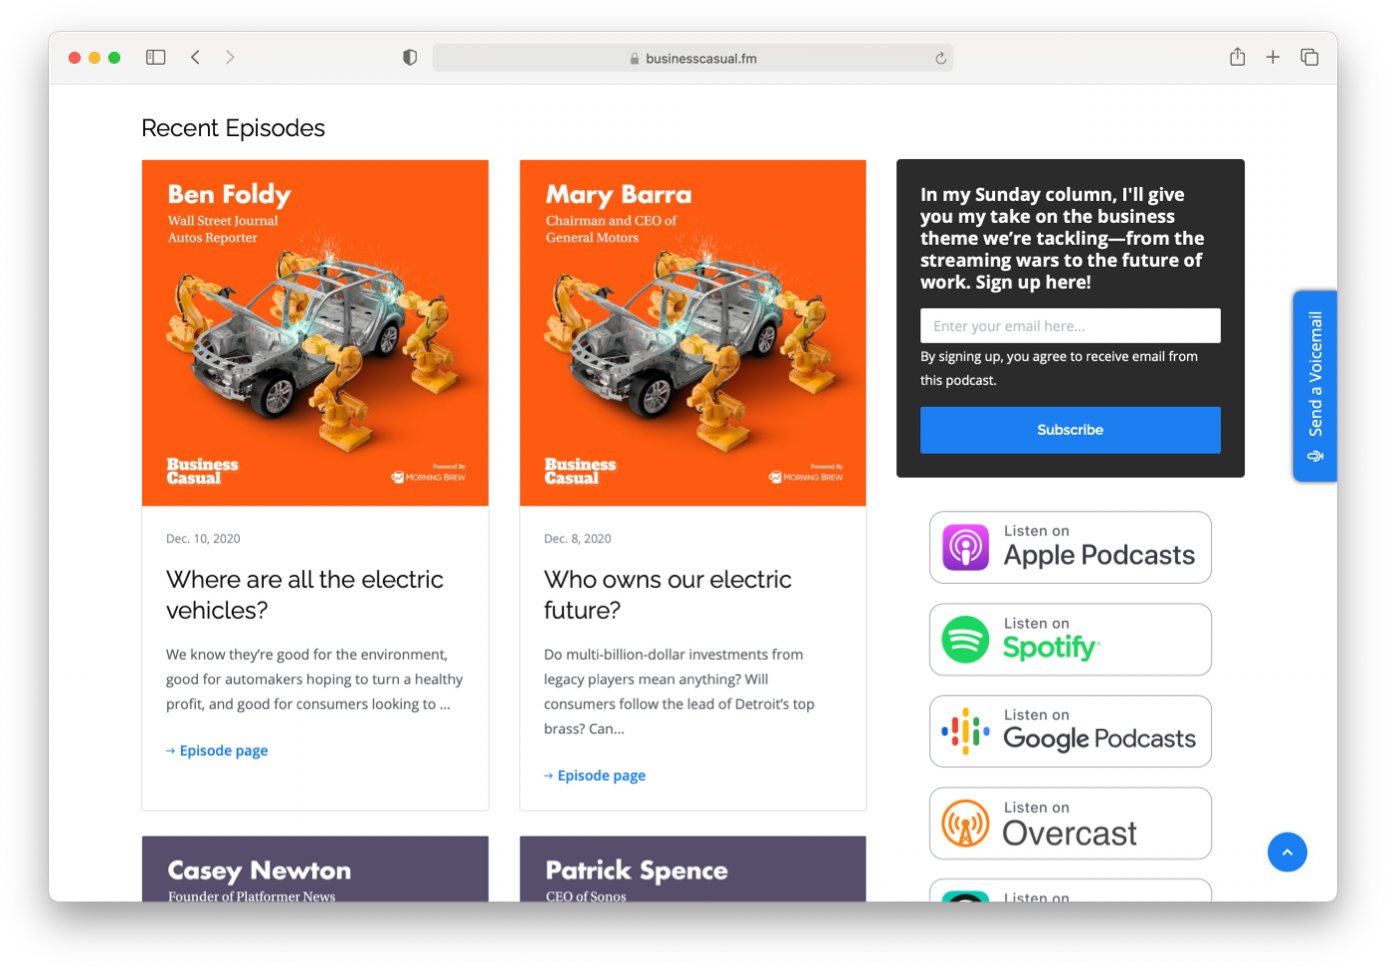Screen dimensions: 1386x969
Task: Click the Dec. 10, 2020 date
Action: point(203,538)
